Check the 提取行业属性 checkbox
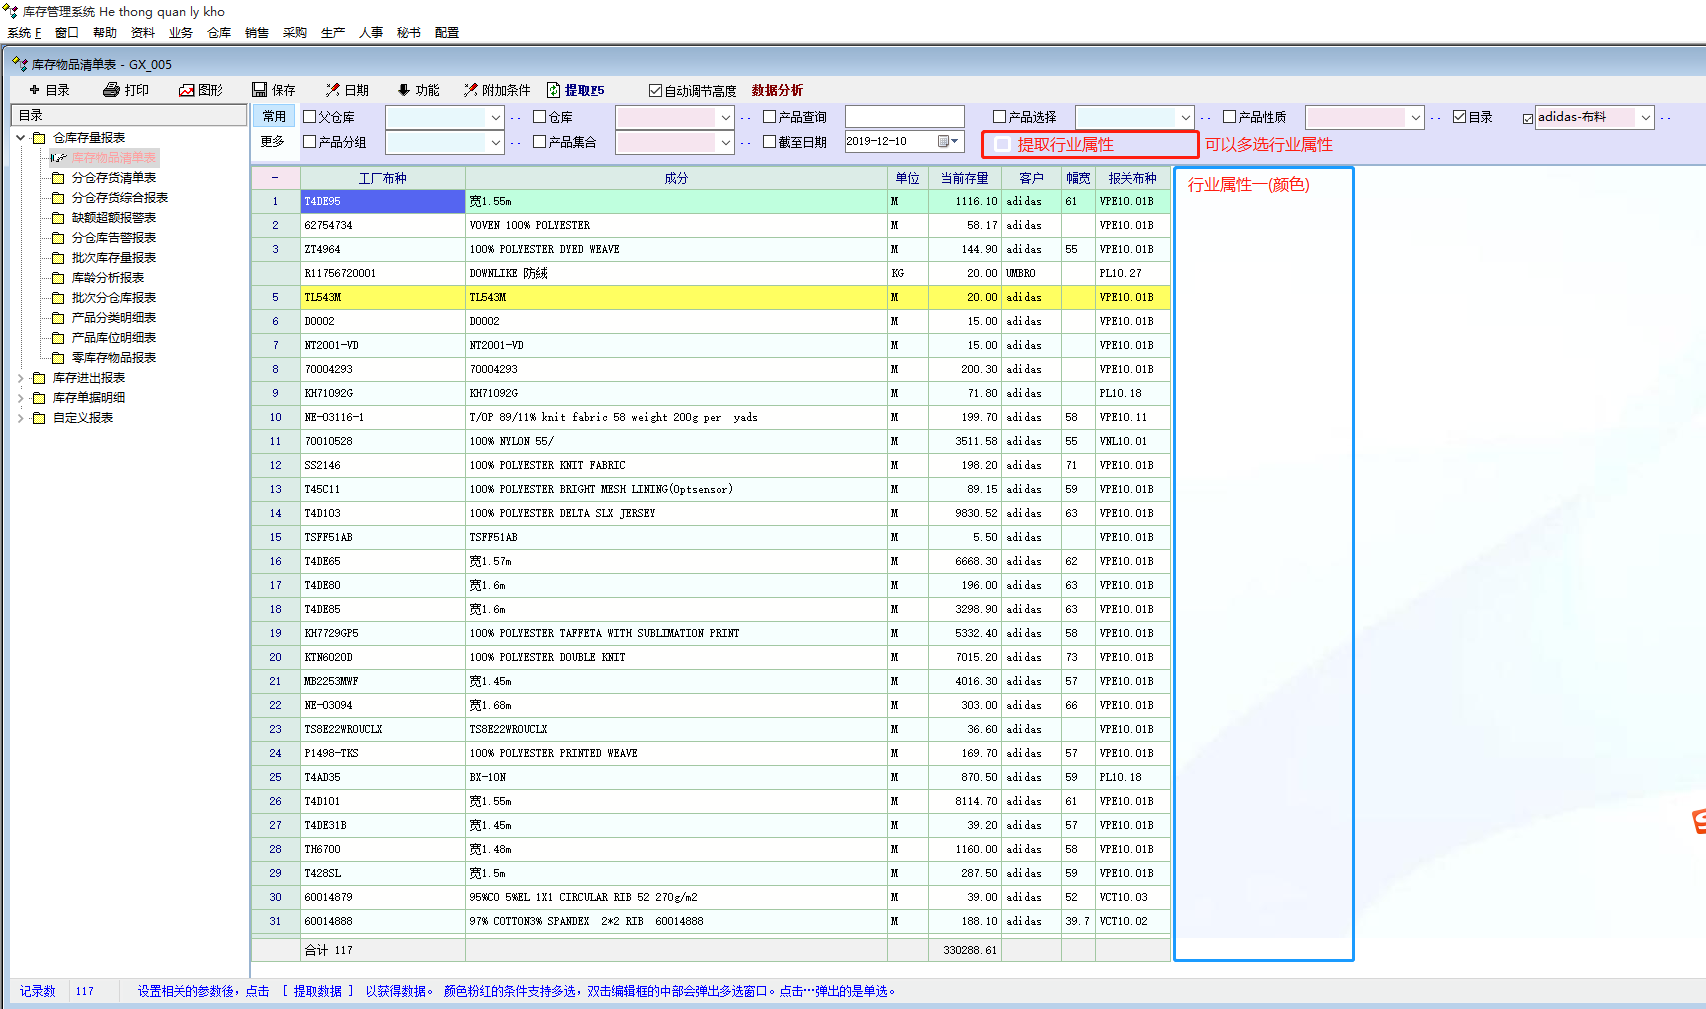Screen dimensions: 1706x1009 point(1003,145)
